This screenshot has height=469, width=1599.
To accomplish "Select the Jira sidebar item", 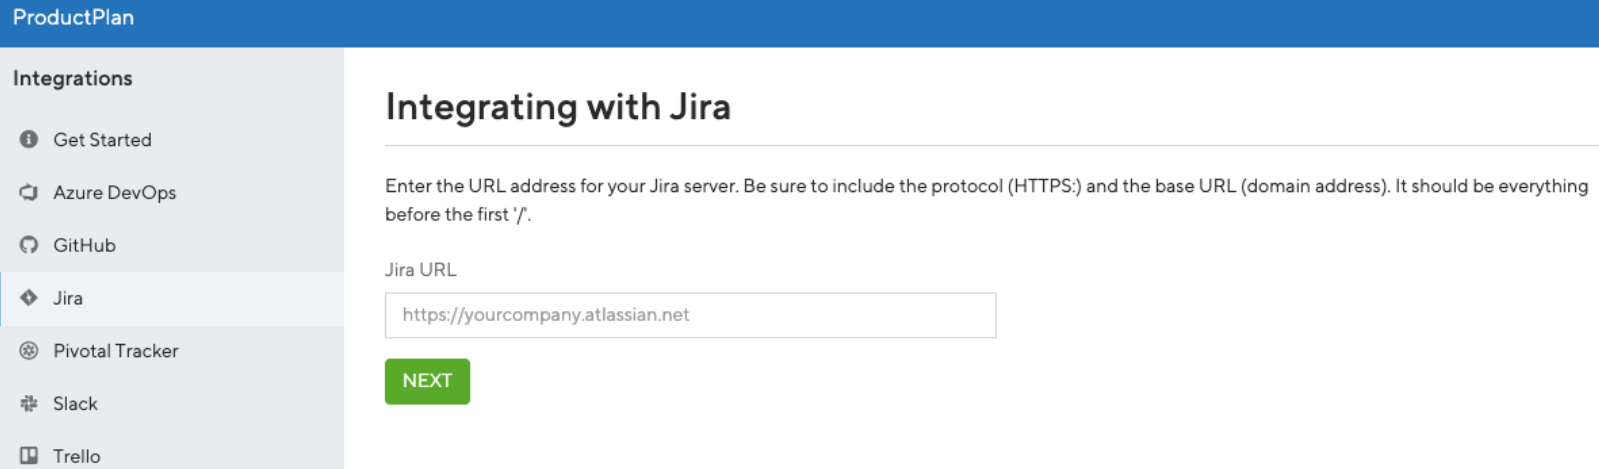I will pyautogui.click(x=68, y=299).
